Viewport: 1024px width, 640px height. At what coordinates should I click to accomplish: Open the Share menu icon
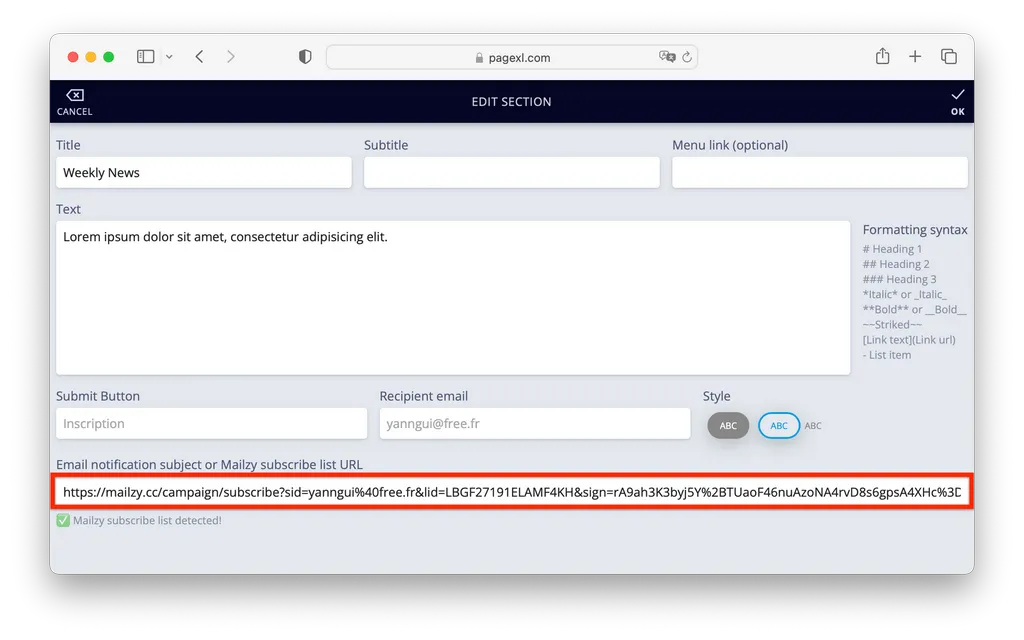(882, 56)
